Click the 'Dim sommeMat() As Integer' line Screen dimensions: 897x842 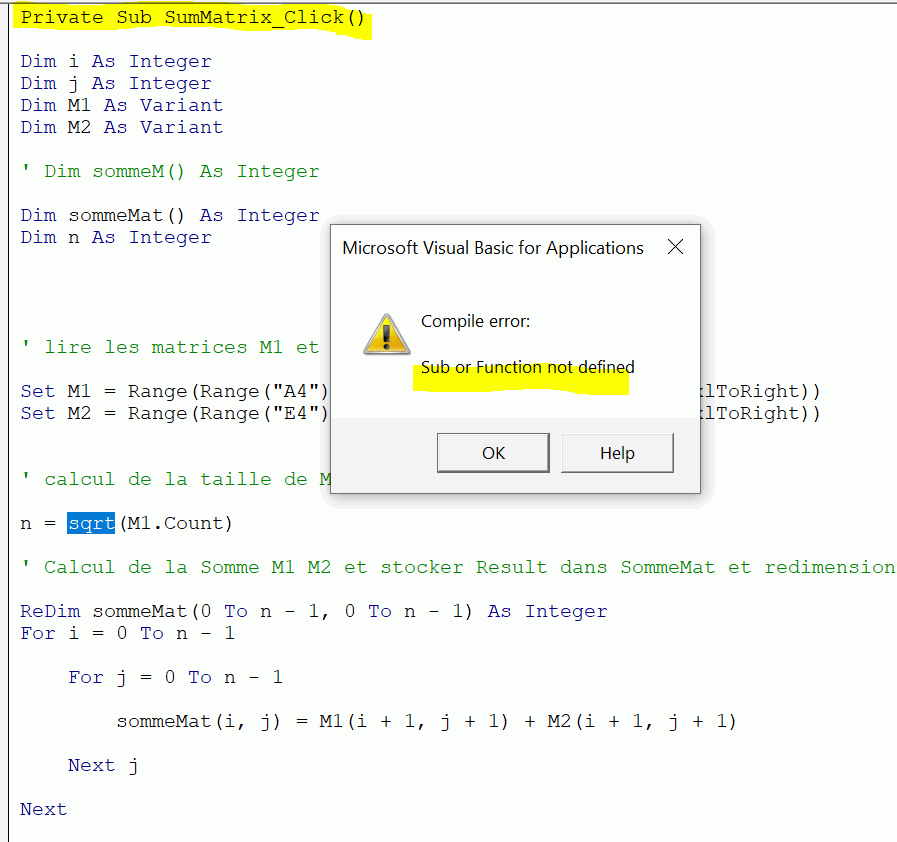click(170, 215)
